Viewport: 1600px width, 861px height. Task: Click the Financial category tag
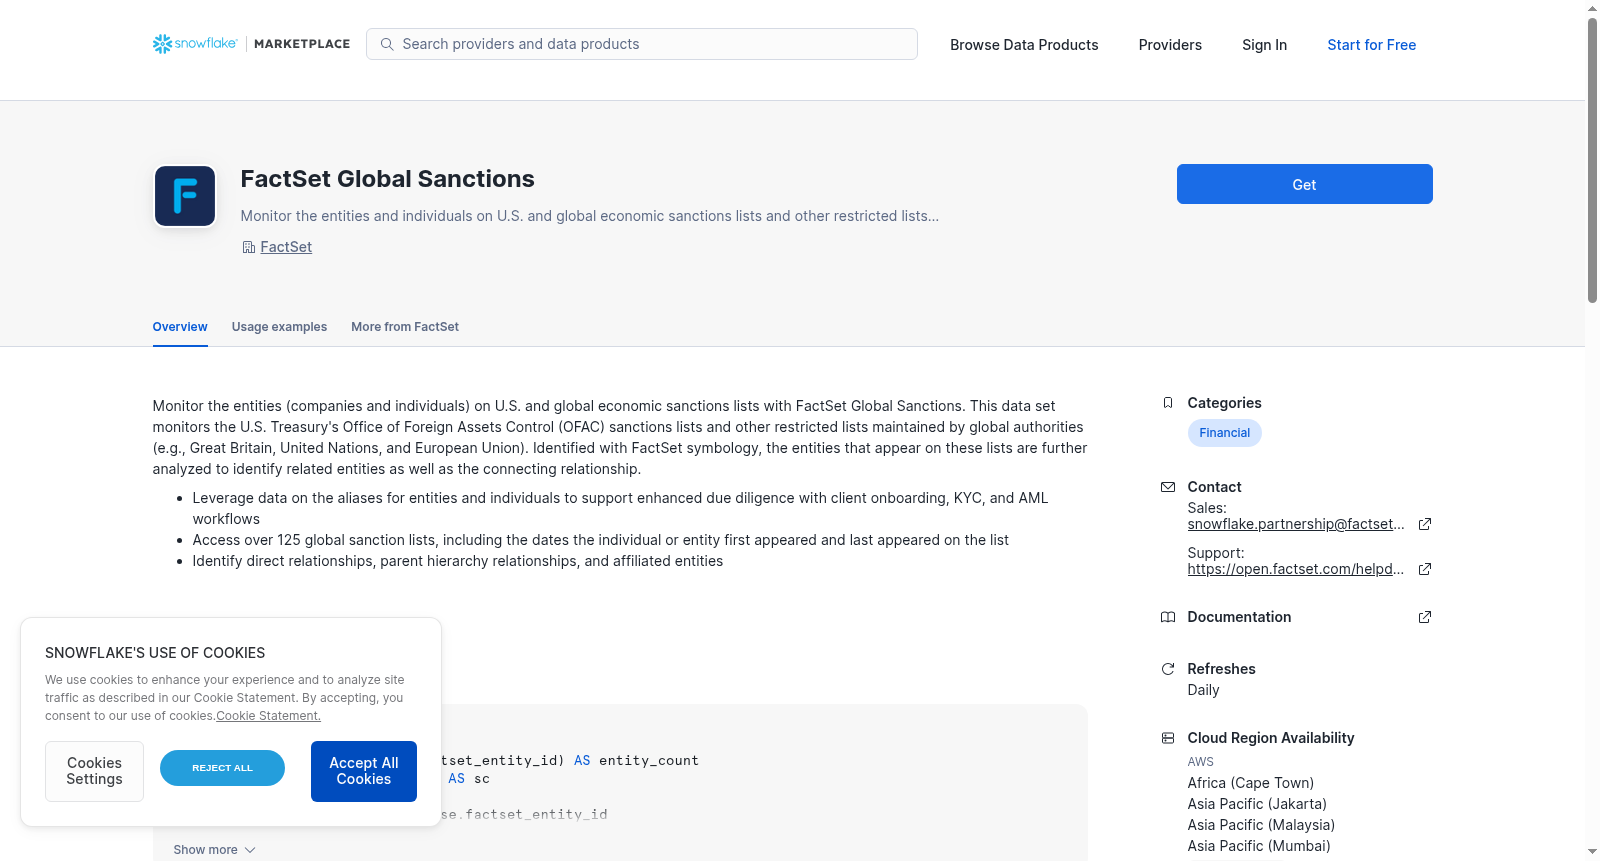coord(1224,433)
